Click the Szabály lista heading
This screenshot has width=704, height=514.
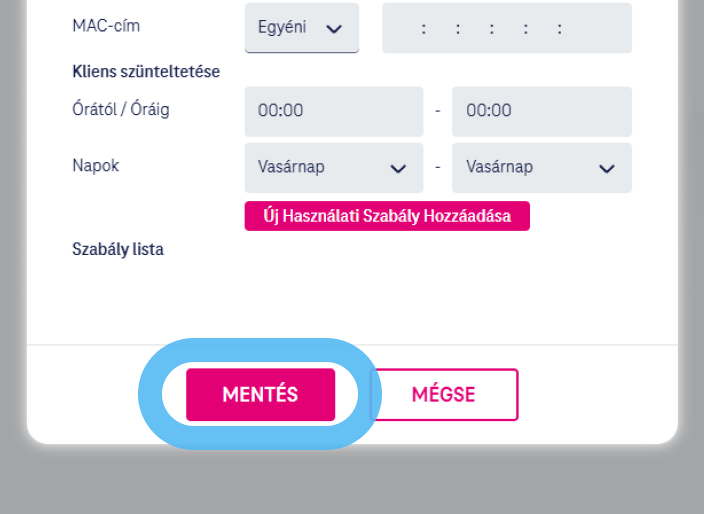tap(118, 249)
